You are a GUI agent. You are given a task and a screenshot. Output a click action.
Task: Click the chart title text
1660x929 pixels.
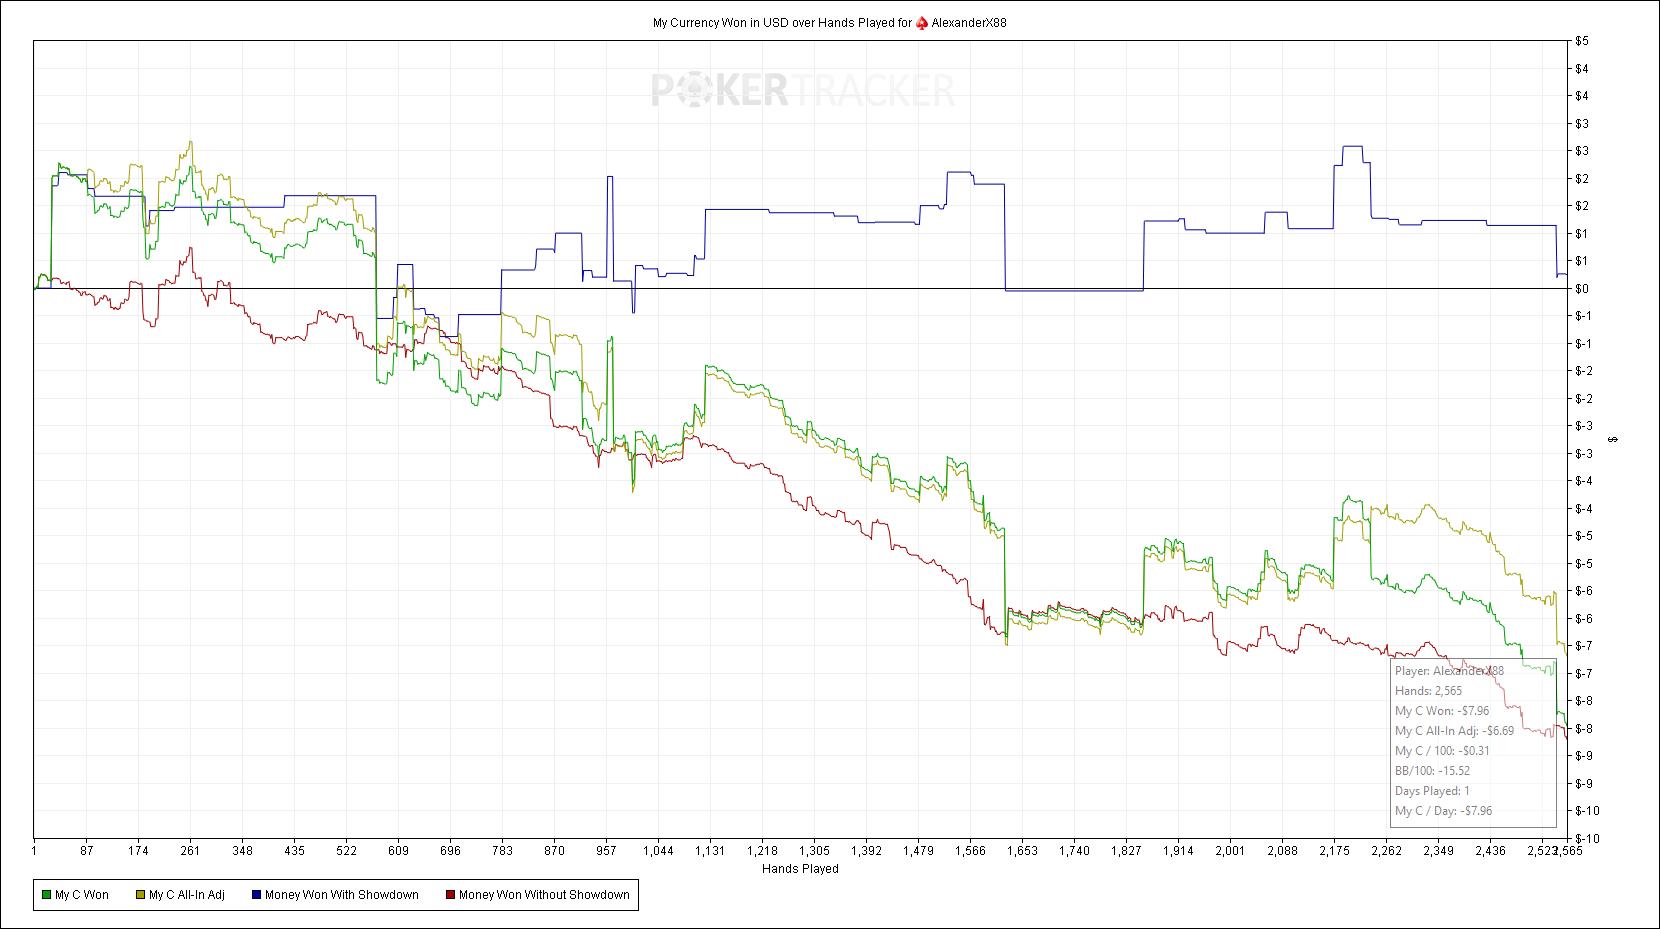coord(782,23)
